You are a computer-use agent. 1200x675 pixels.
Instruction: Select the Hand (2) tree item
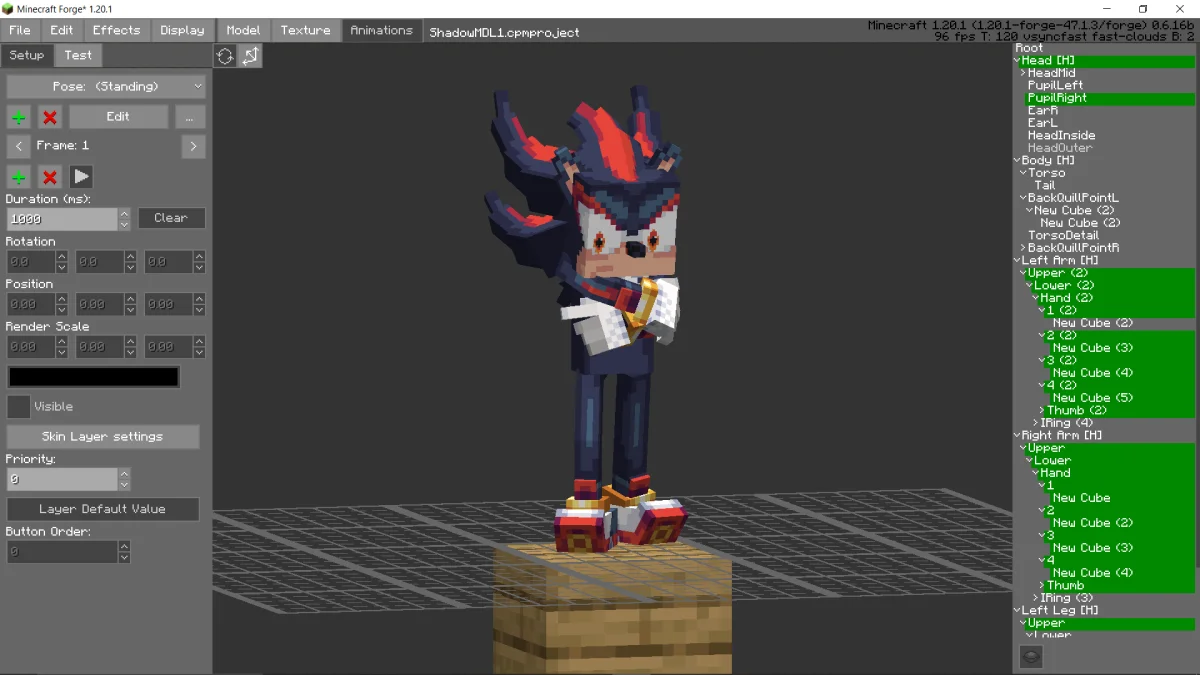[1066, 298]
